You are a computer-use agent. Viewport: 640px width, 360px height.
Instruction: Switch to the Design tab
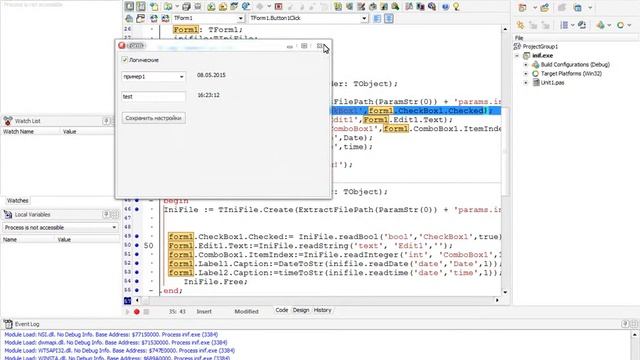pyautogui.click(x=301, y=310)
